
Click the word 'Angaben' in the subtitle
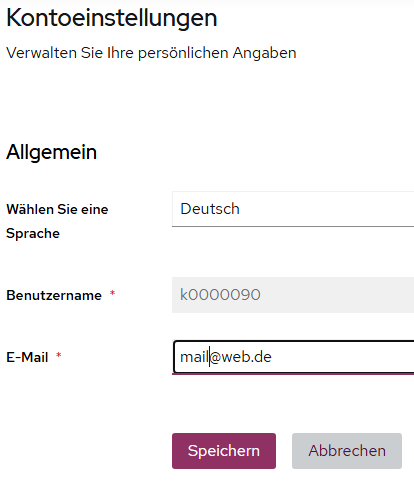pyautogui.click(x=264, y=53)
